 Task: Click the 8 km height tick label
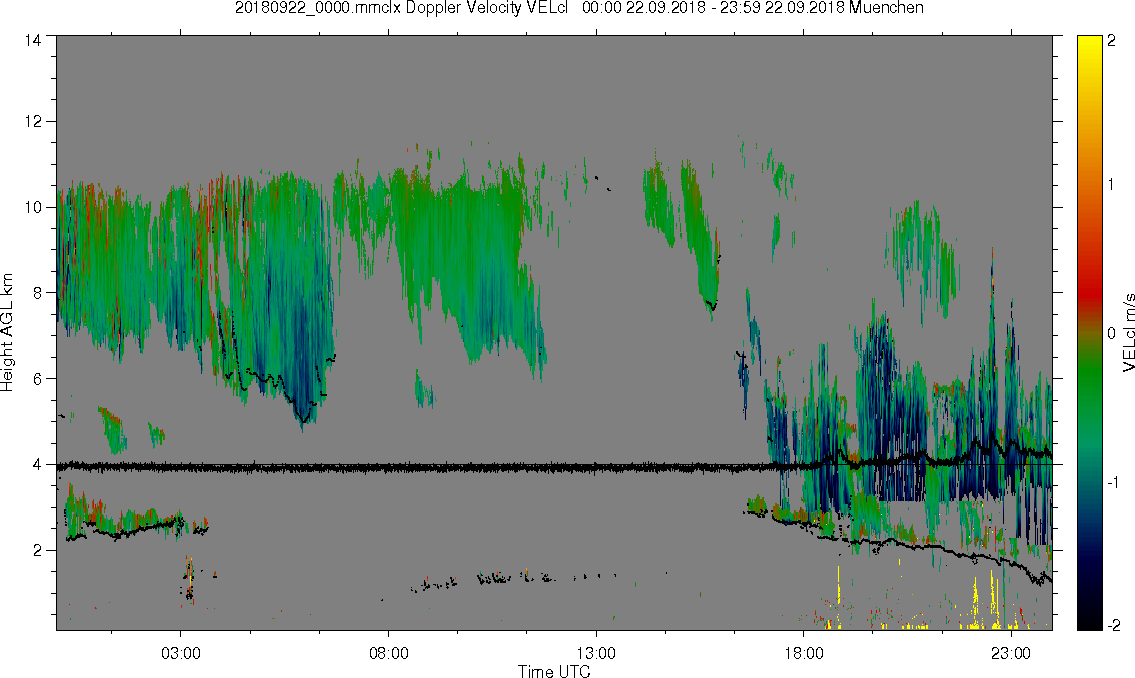[x=36, y=293]
